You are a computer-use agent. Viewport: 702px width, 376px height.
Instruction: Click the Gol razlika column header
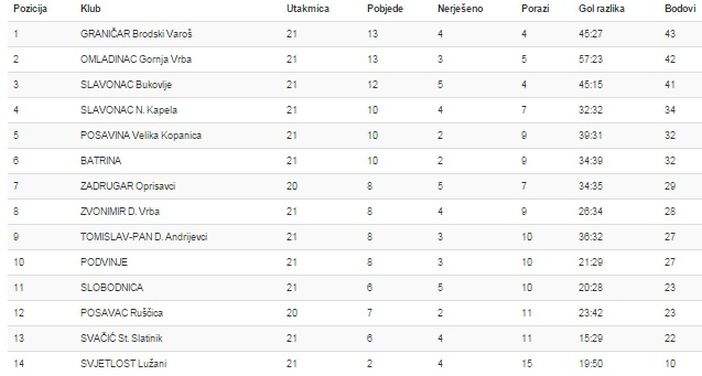(601, 9)
